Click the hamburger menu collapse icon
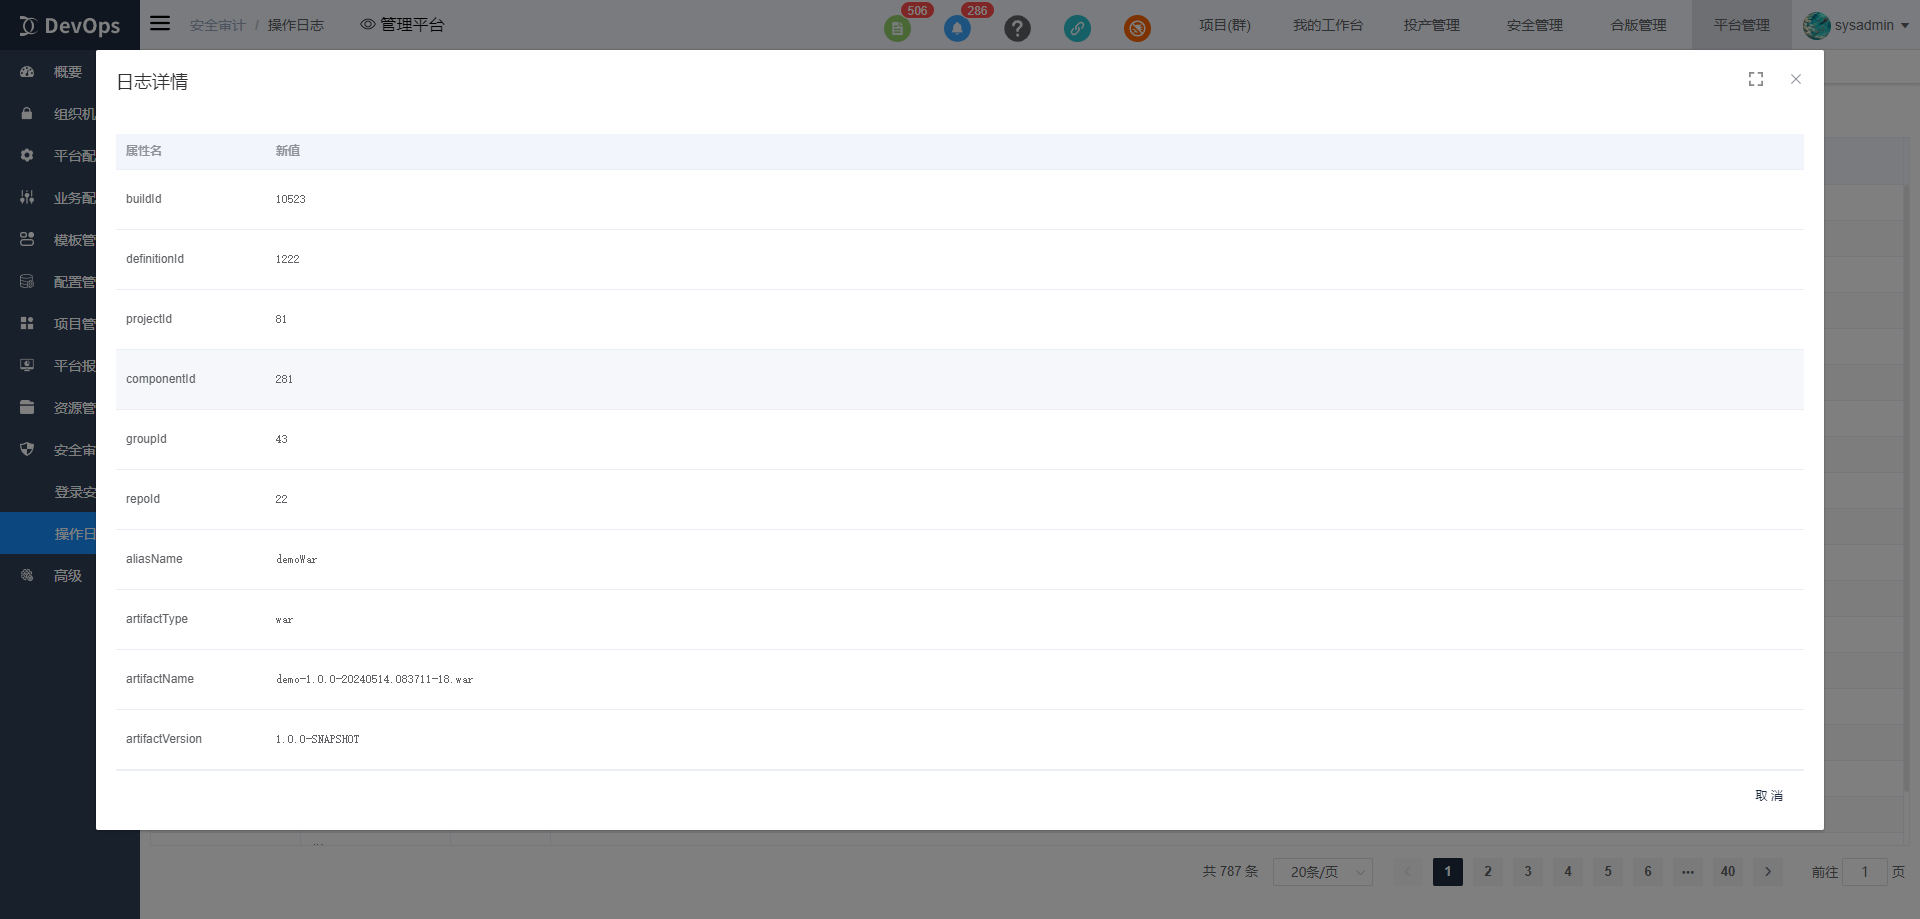 tap(160, 23)
